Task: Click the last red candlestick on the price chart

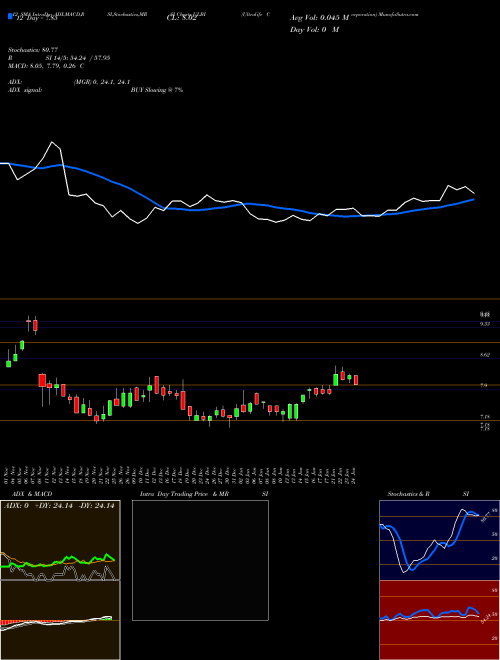Action: 356,380
